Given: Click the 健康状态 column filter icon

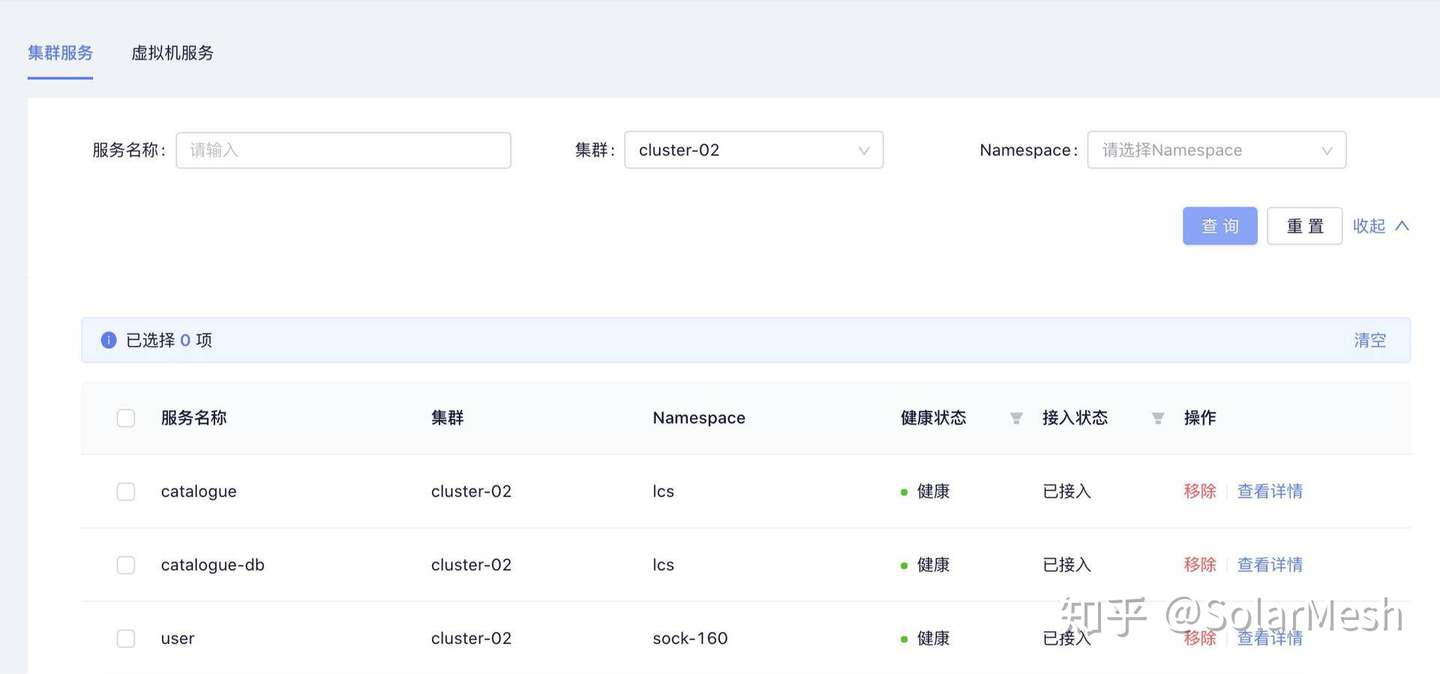Looking at the screenshot, I should coord(1016,418).
